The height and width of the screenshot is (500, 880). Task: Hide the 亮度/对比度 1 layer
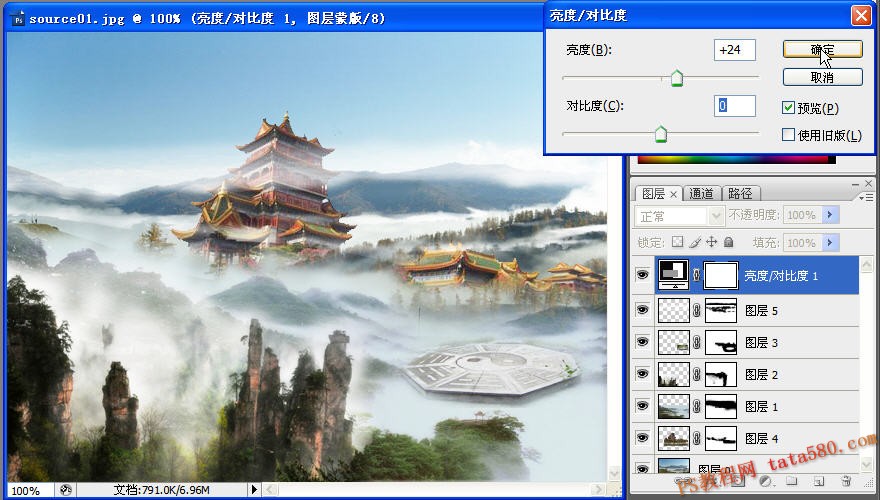tap(643, 275)
